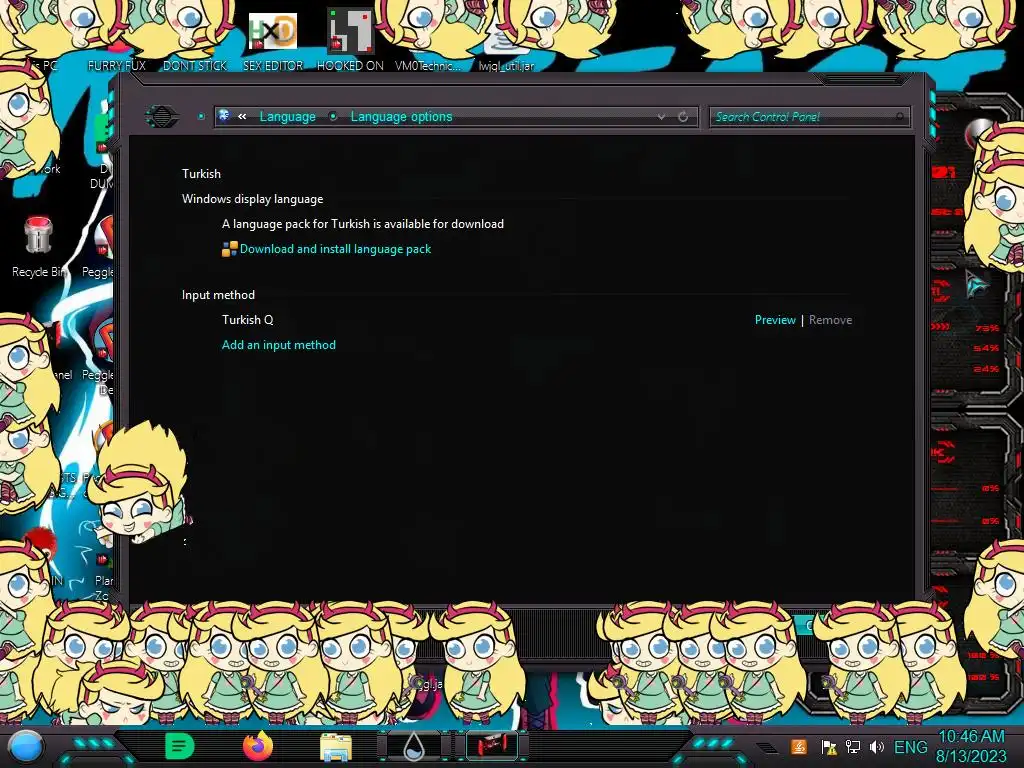Launch Firefox from the taskbar
1024x768 pixels.
pyautogui.click(x=258, y=746)
